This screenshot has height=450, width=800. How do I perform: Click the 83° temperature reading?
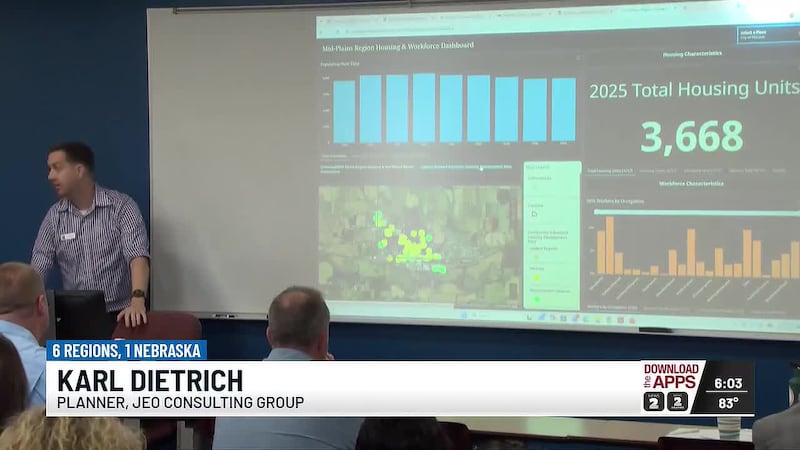click(x=729, y=403)
